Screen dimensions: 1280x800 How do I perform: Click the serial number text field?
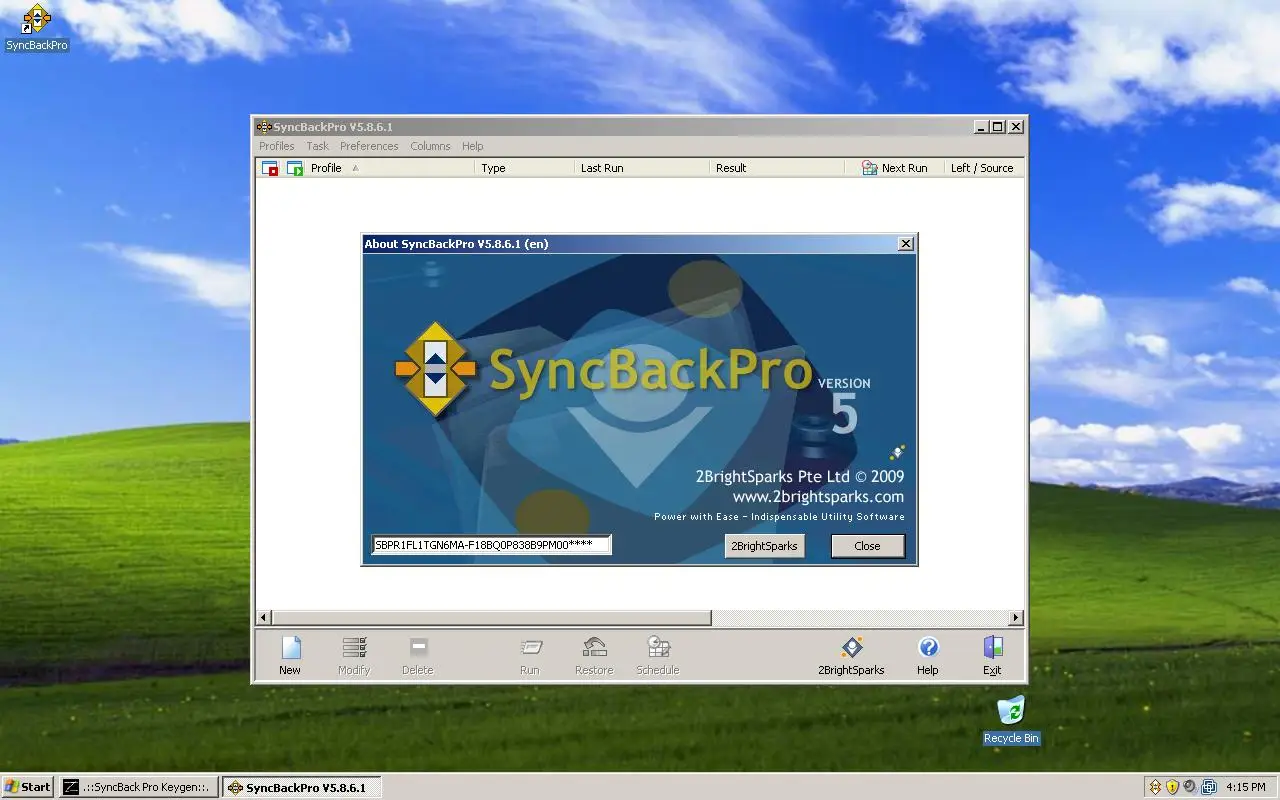pos(492,545)
